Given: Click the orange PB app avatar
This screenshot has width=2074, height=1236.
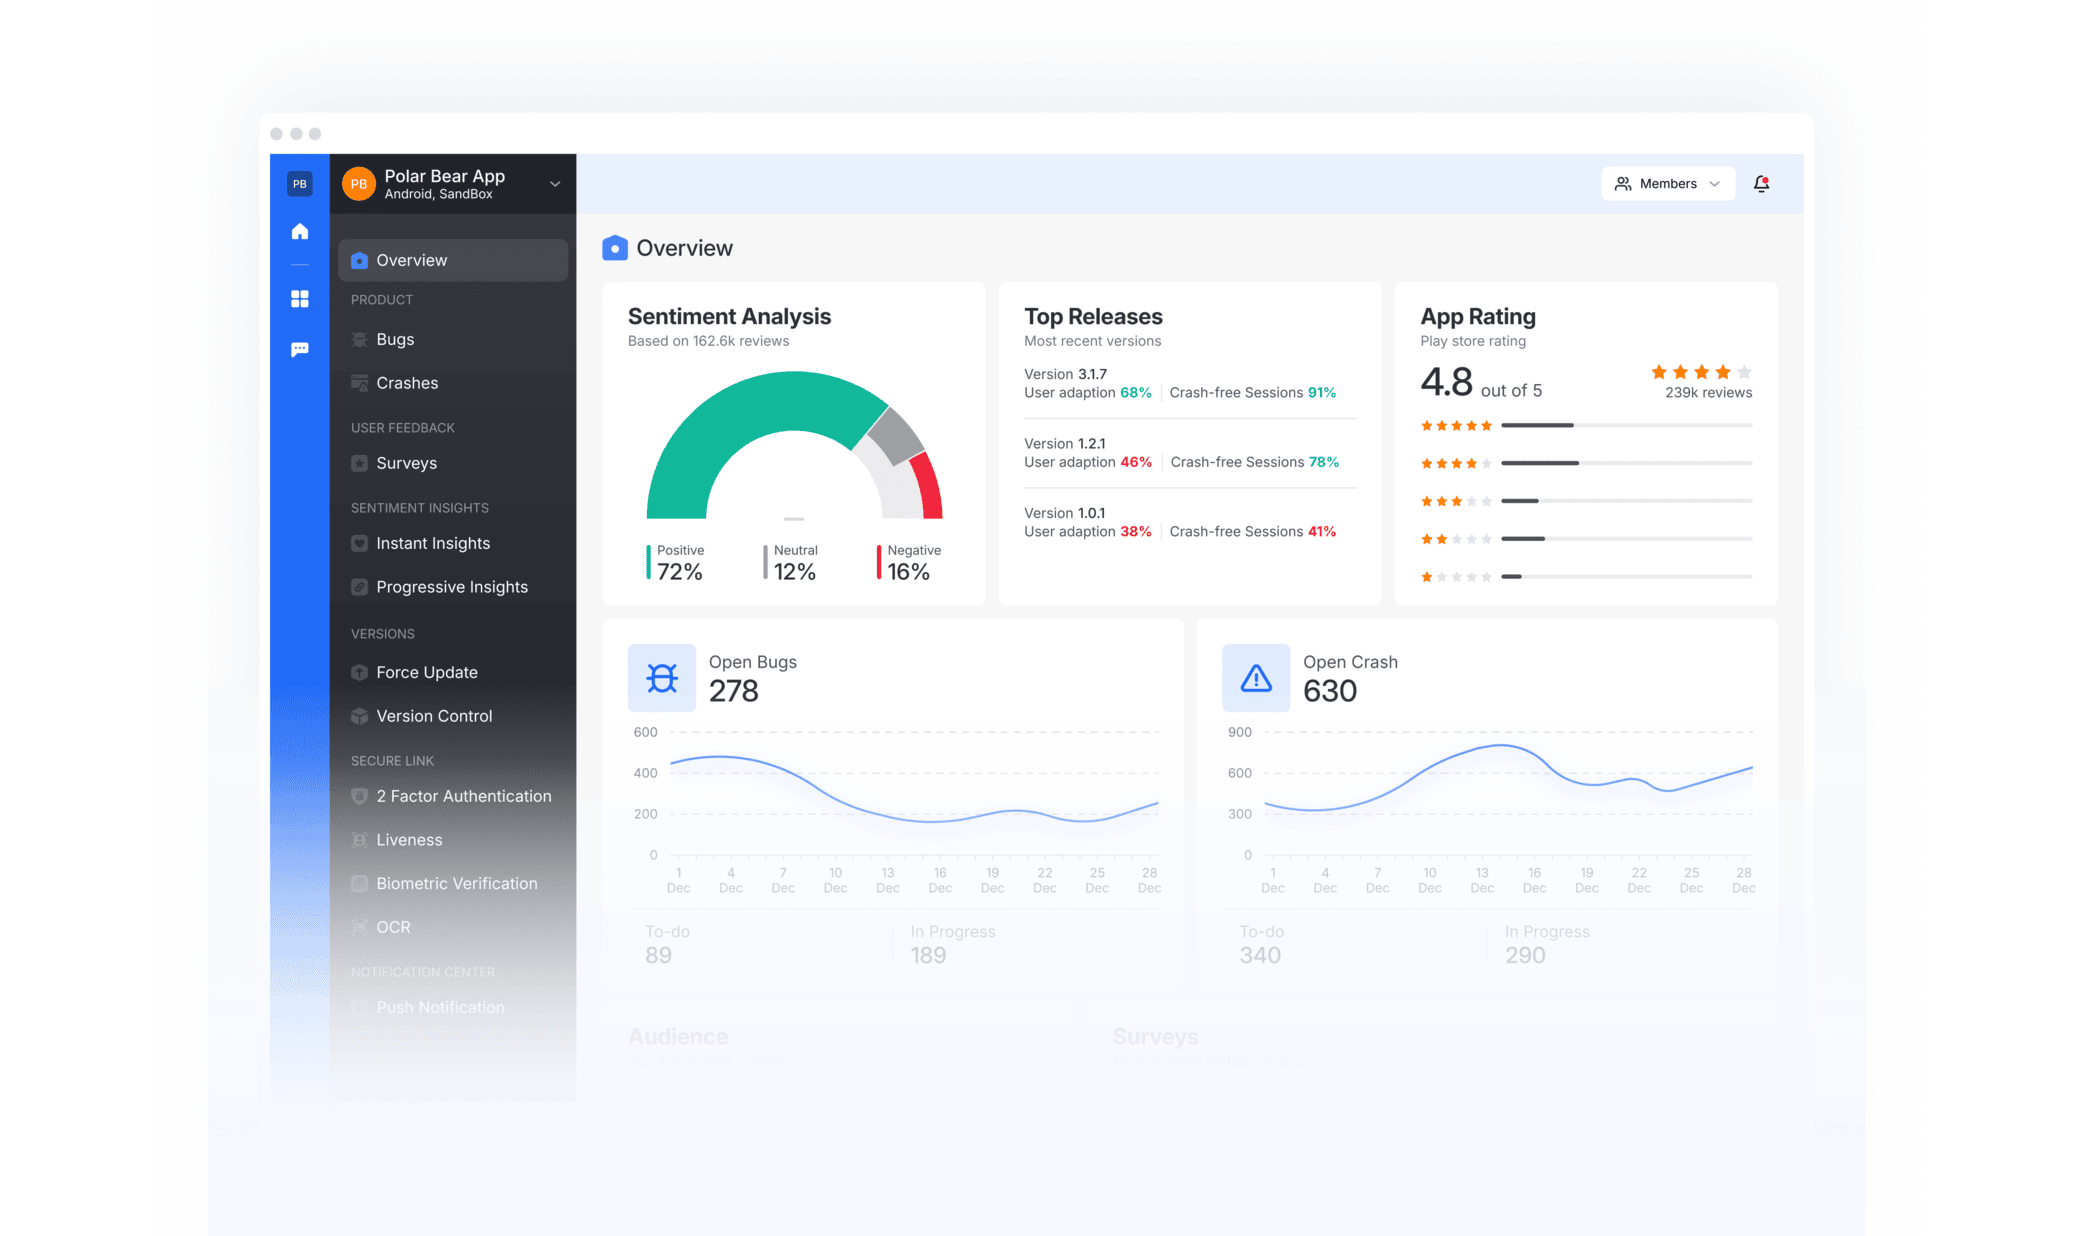Looking at the screenshot, I should (358, 184).
